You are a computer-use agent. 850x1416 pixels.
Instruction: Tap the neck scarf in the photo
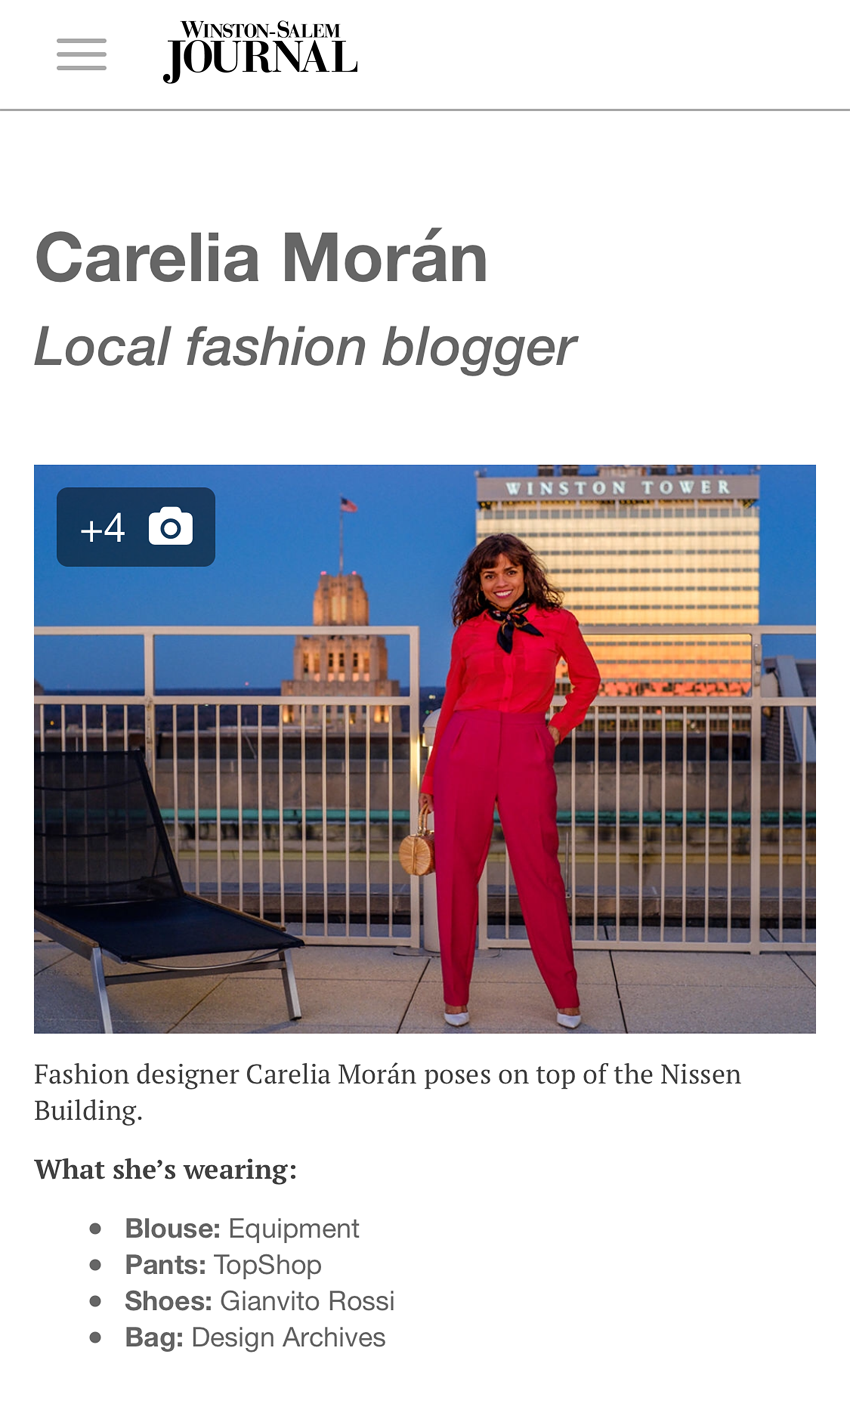coord(514,622)
